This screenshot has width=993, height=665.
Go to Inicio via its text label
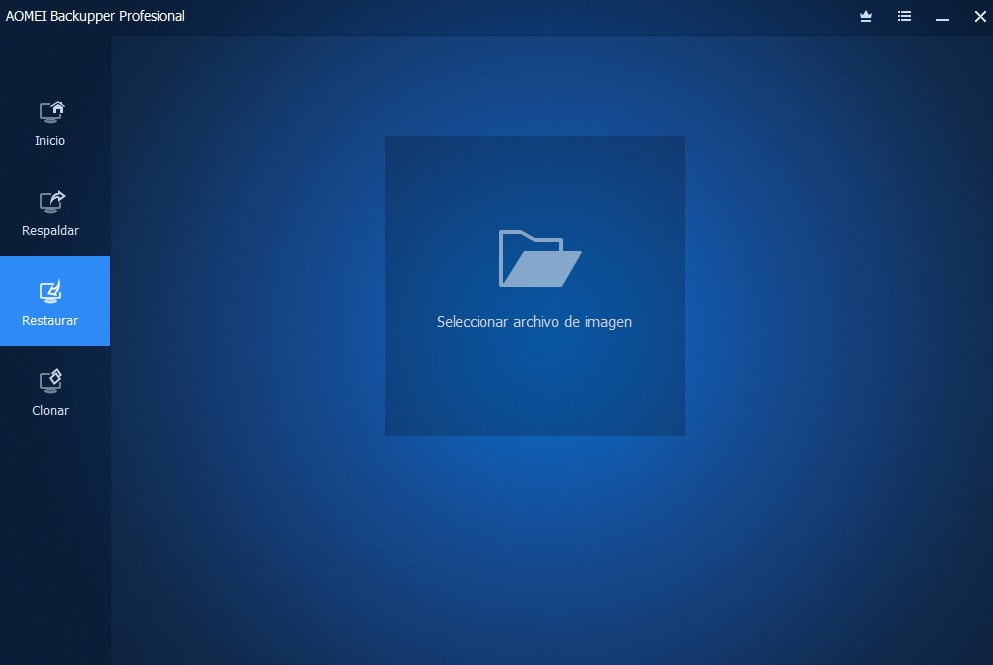pos(50,141)
